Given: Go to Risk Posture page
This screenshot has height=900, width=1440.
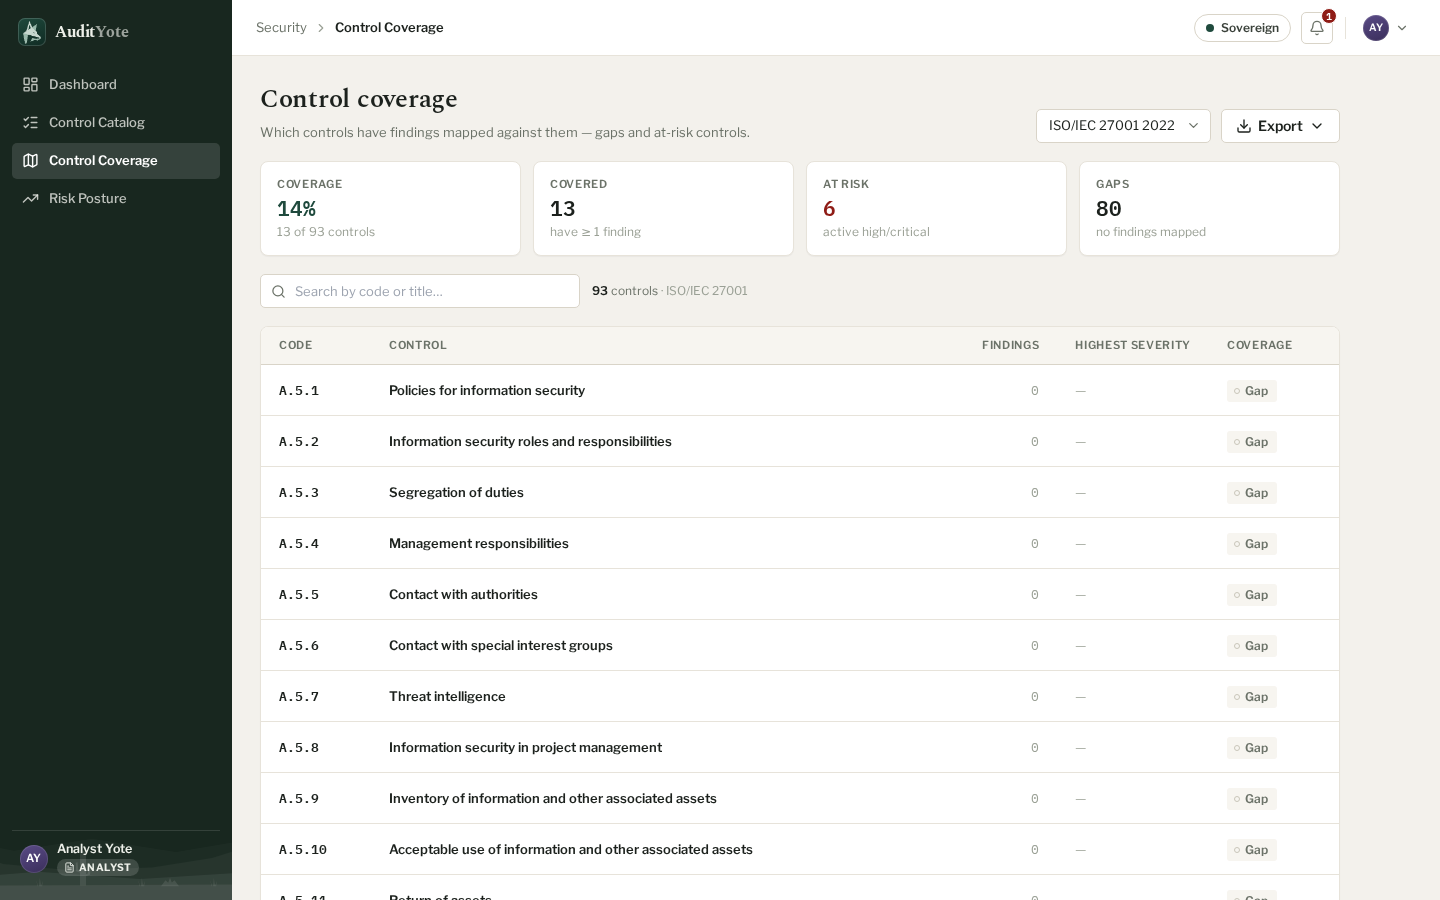Looking at the screenshot, I should coord(116,199).
